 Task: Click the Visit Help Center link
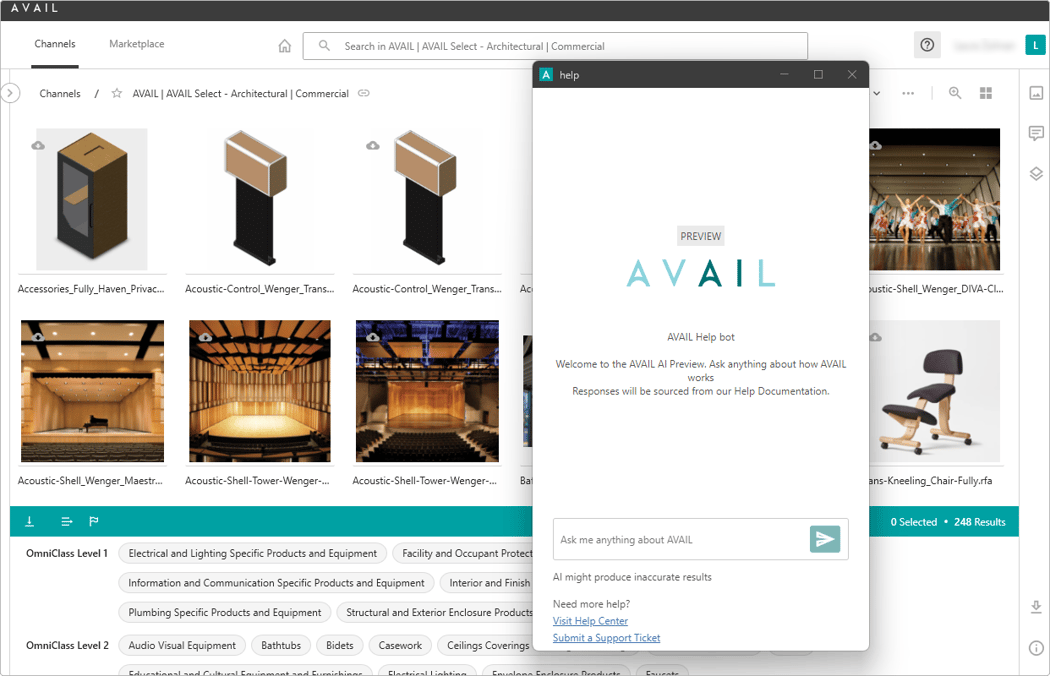(590, 620)
